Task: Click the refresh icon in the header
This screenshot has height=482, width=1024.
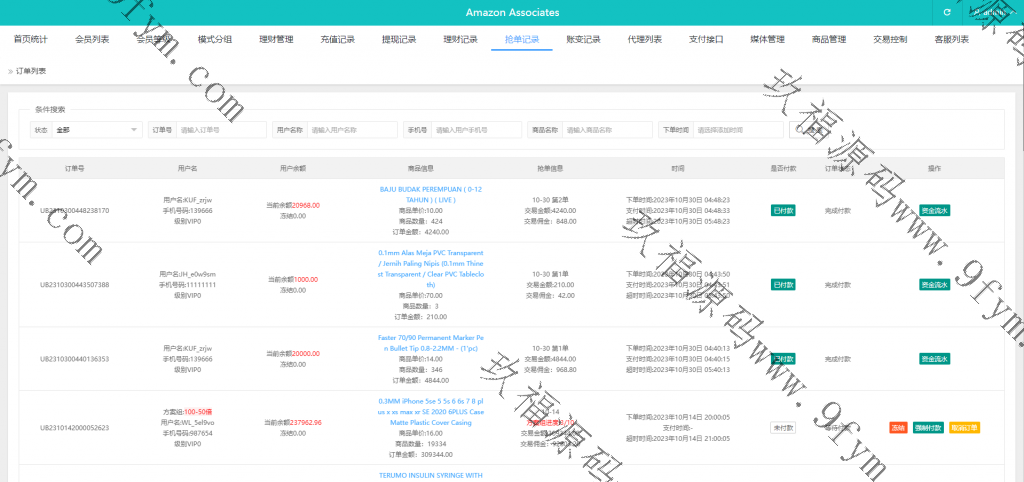Action: [946, 13]
